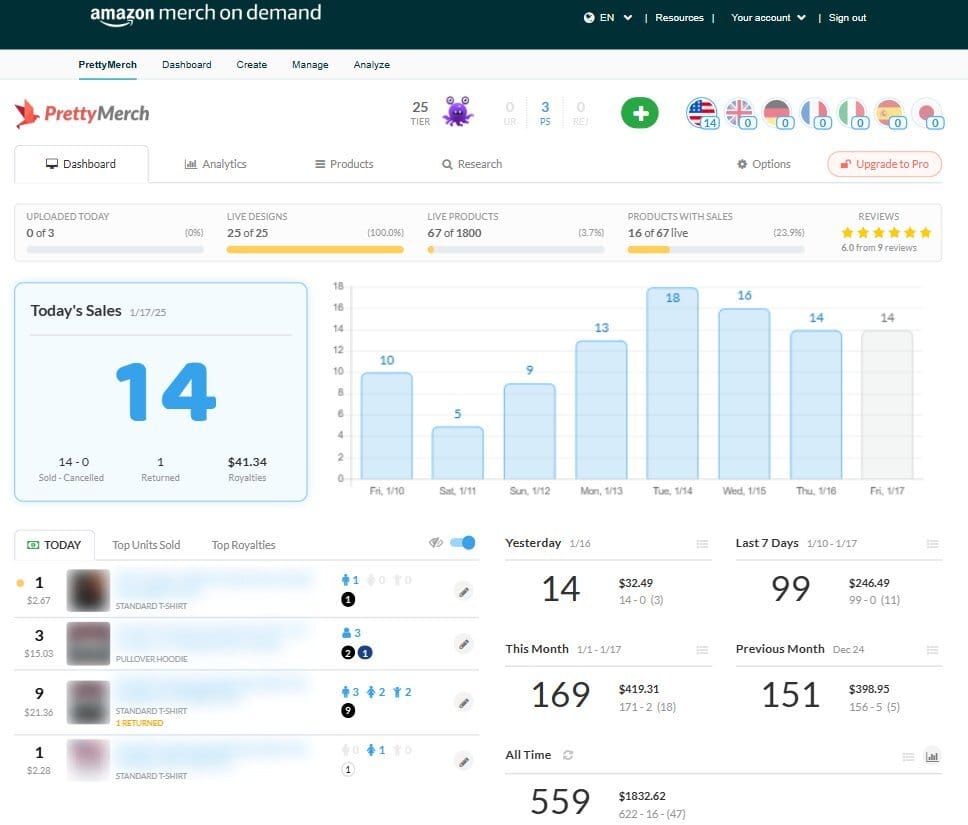Select the Germany marketplace flag
The height and width of the screenshot is (825, 968).
778,114
